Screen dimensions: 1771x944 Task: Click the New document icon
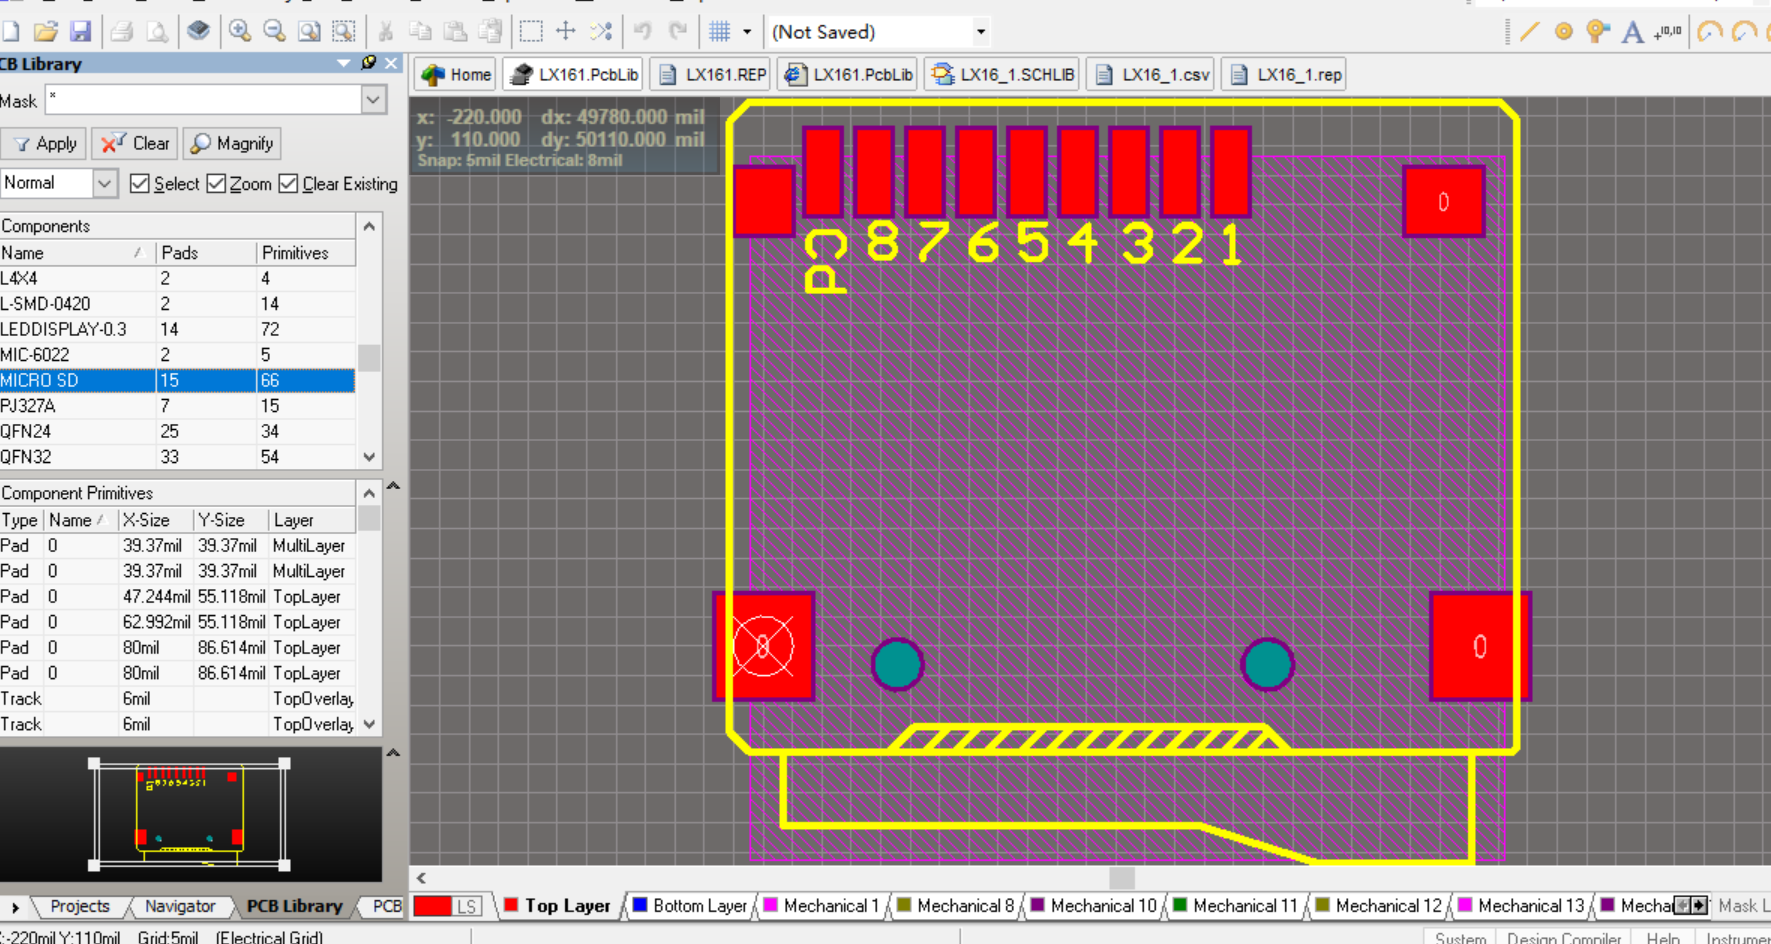point(10,31)
